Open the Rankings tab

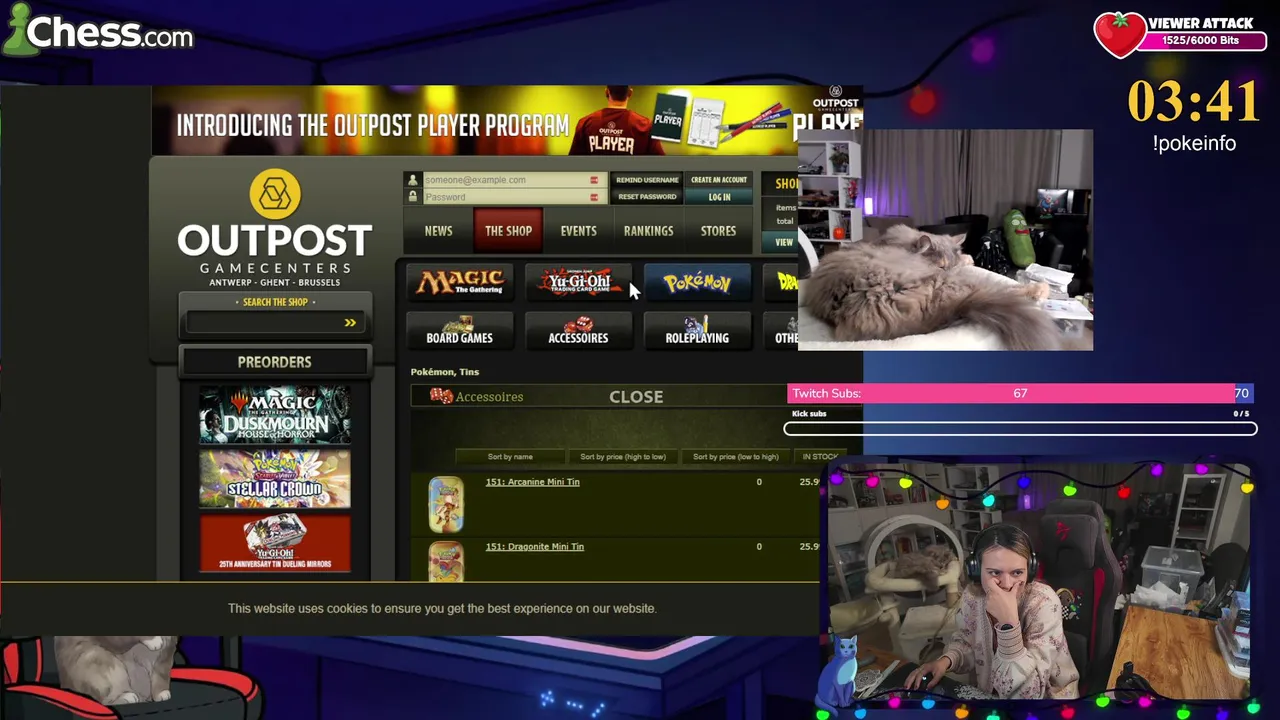tap(648, 231)
